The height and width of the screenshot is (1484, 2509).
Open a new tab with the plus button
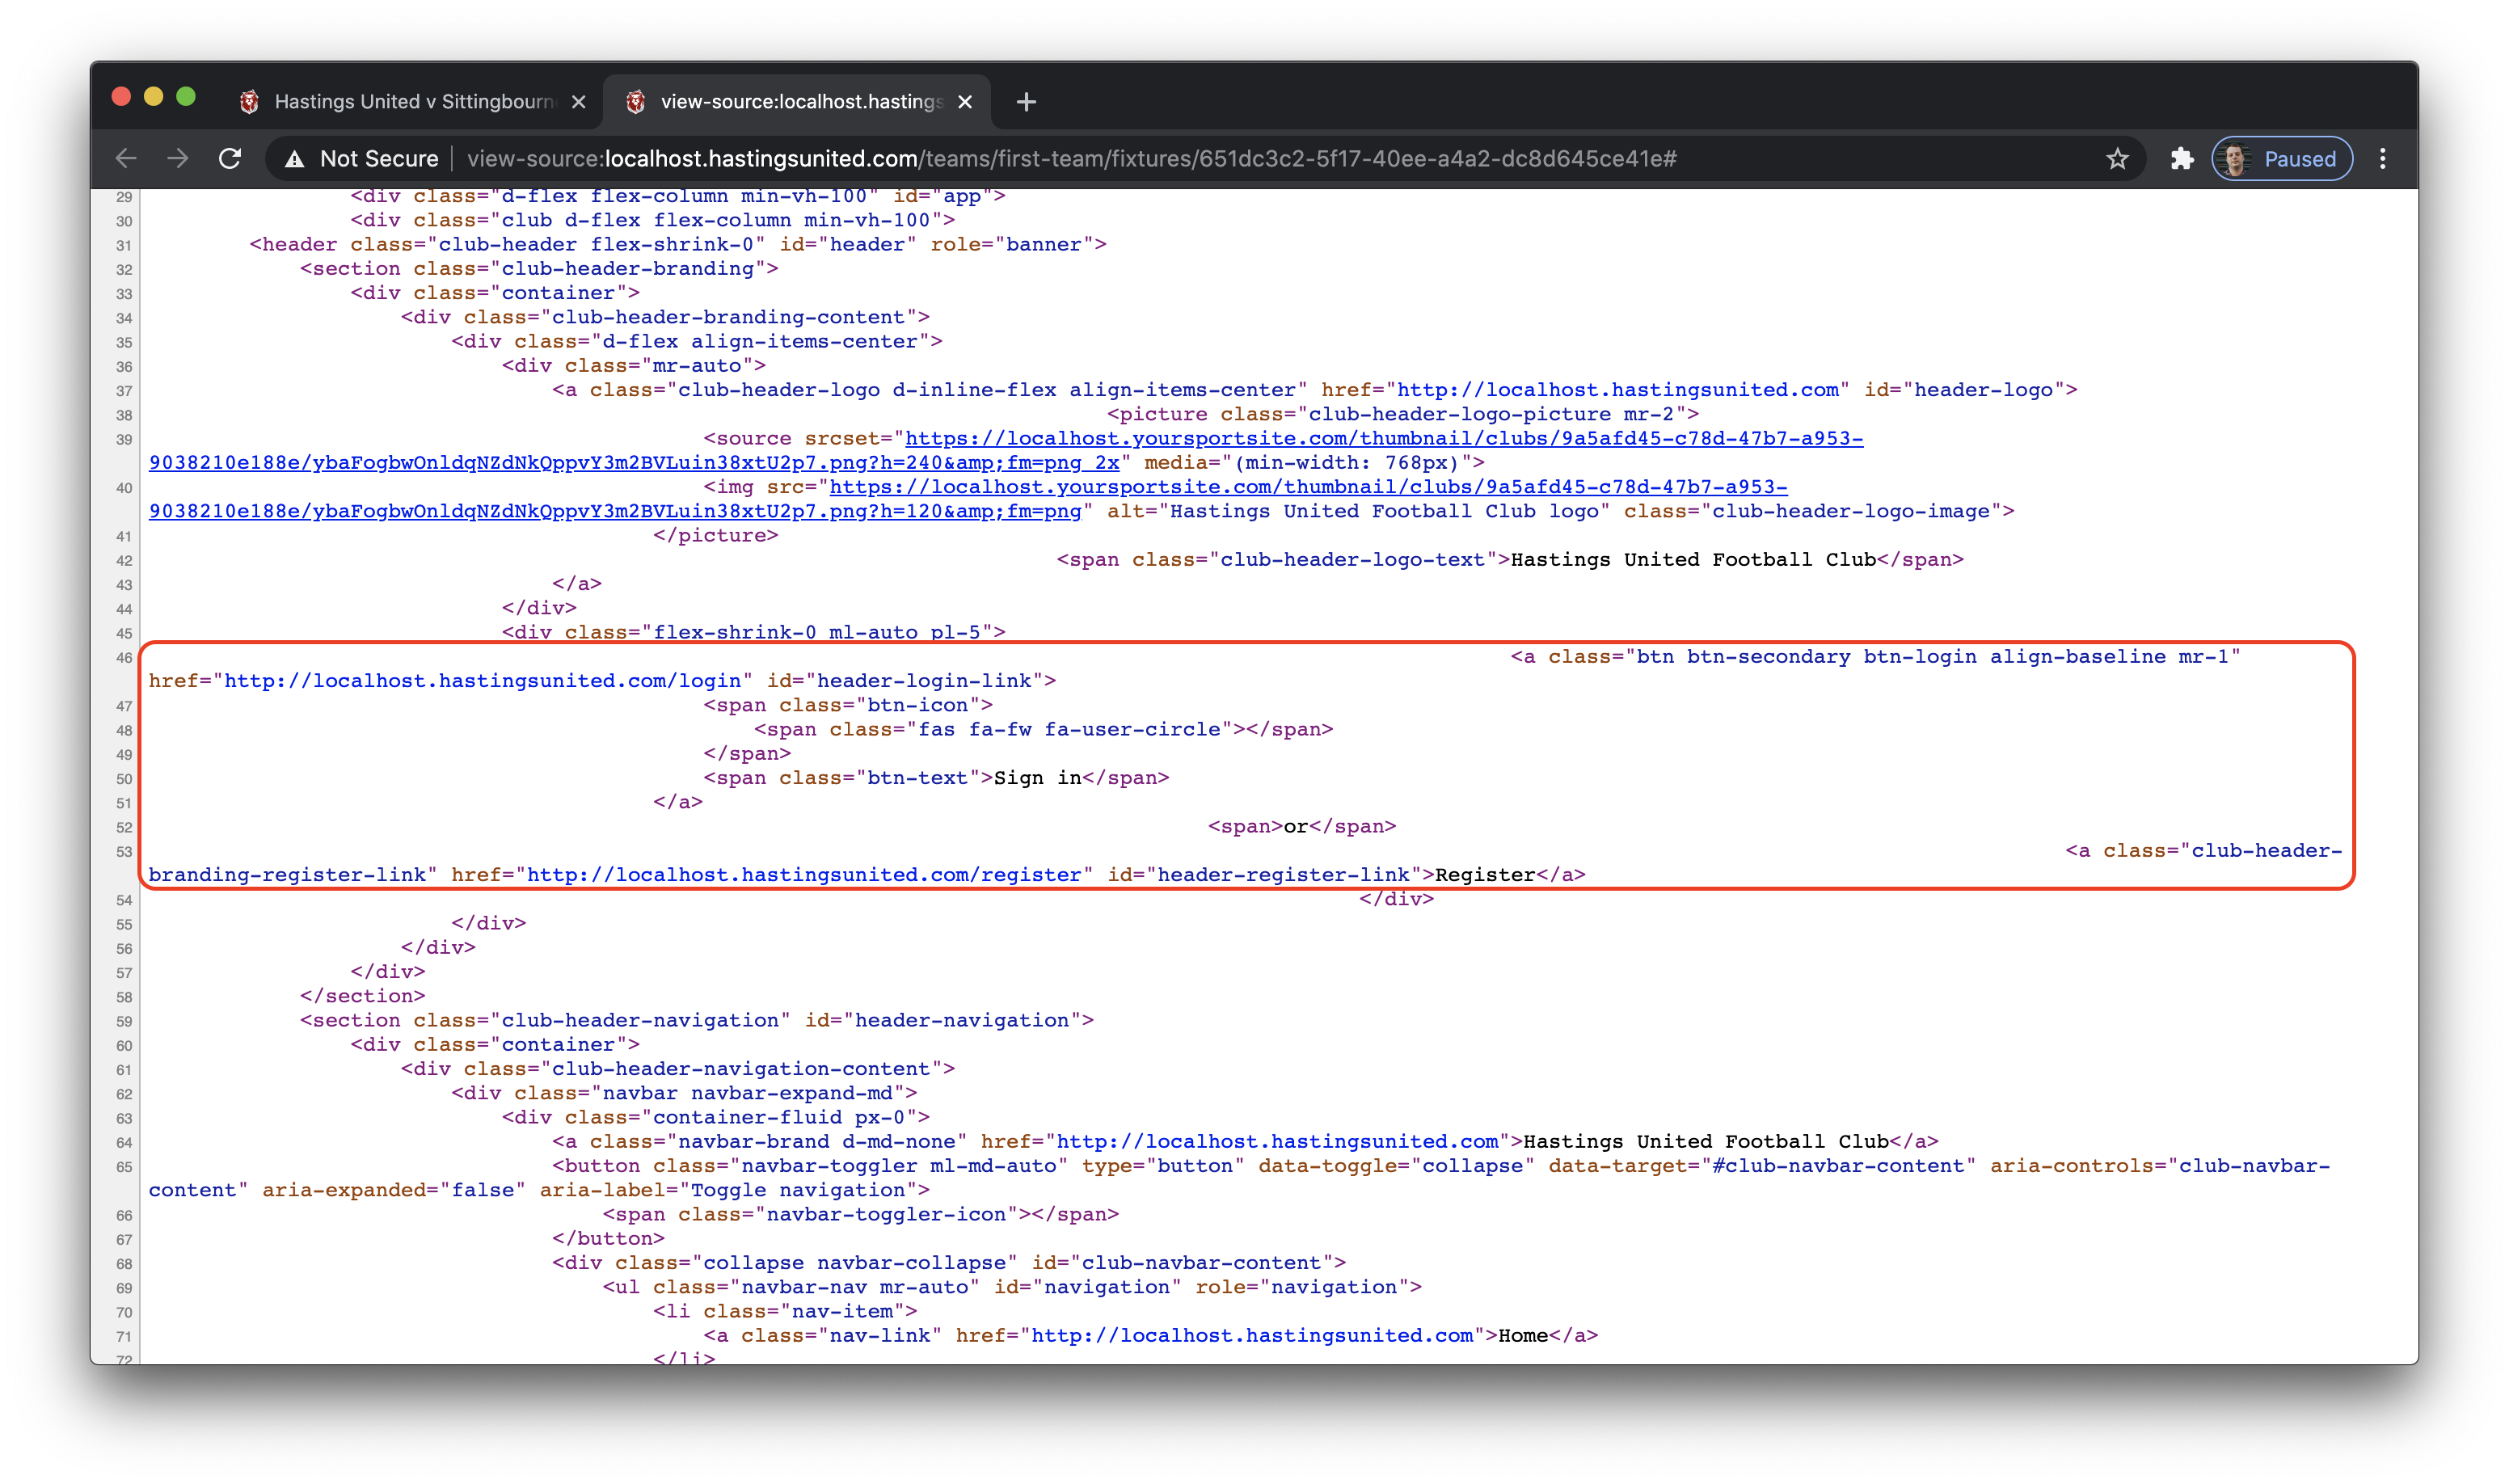[1026, 102]
